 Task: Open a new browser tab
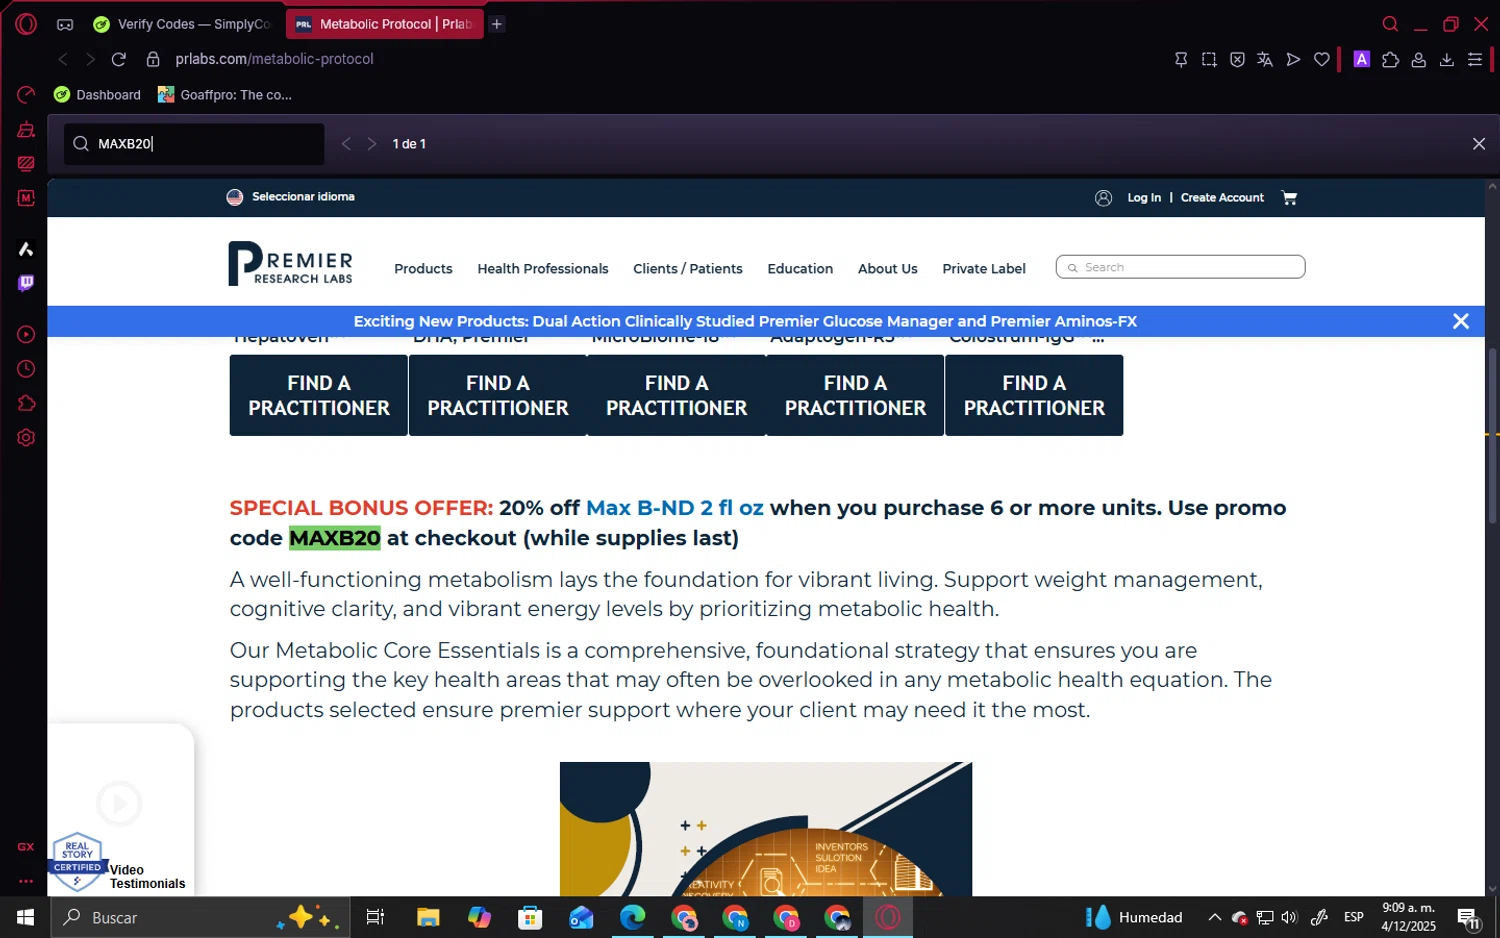497,24
